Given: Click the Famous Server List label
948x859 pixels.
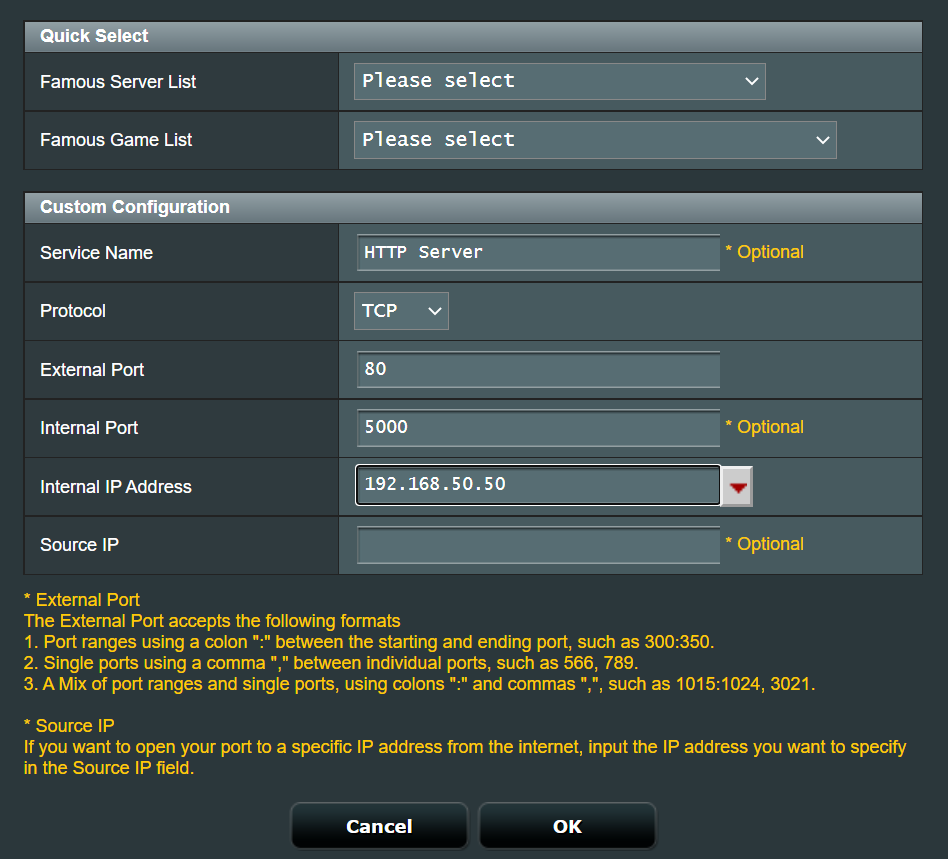Looking at the screenshot, I should click(x=118, y=82).
